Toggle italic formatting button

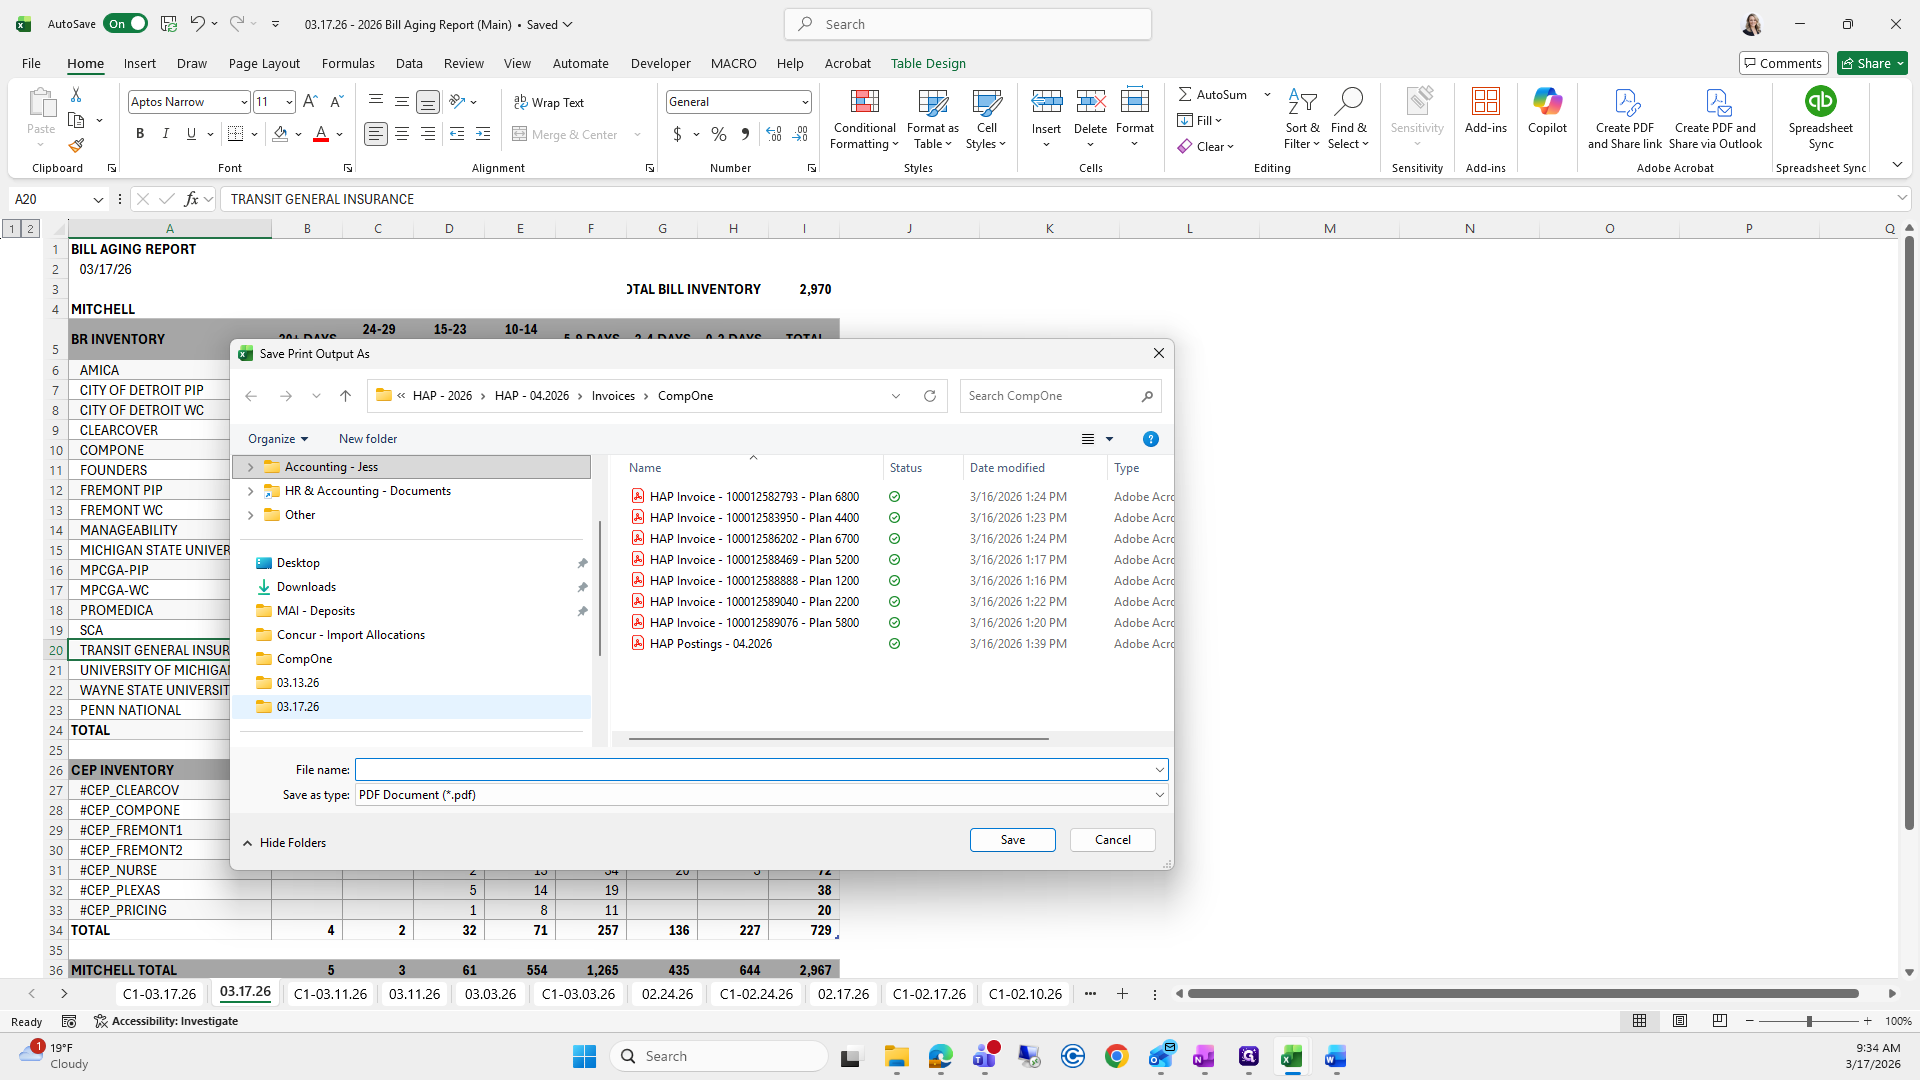(x=165, y=134)
